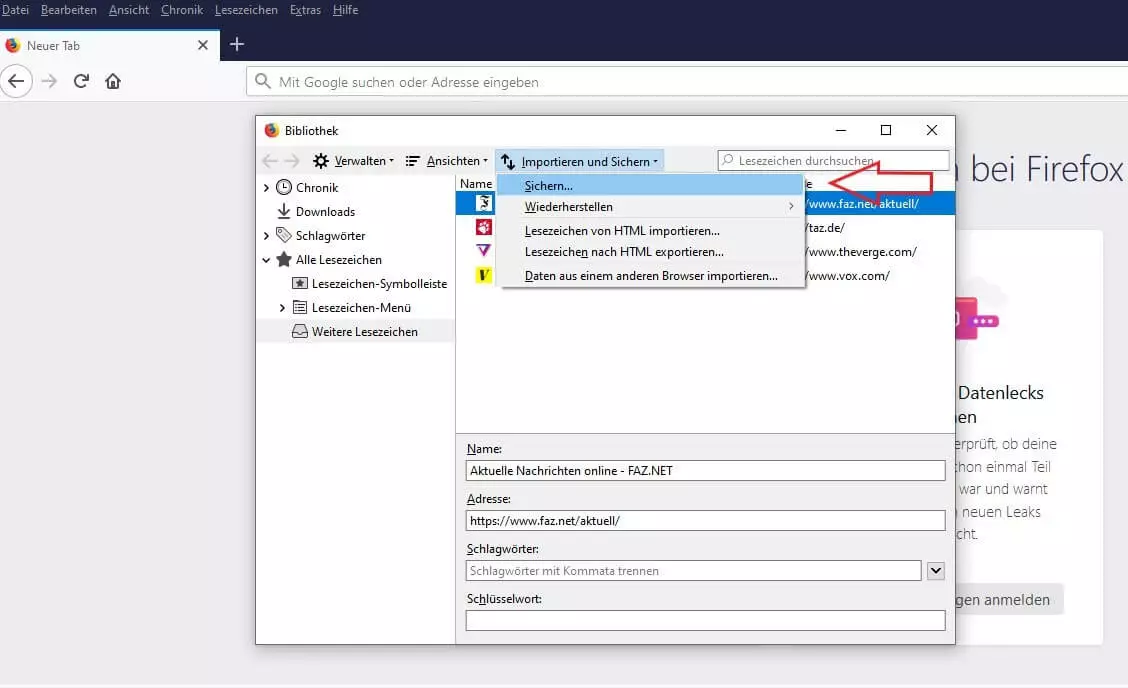Select Lesezeichen nach HTML exportieren

[x=624, y=252]
